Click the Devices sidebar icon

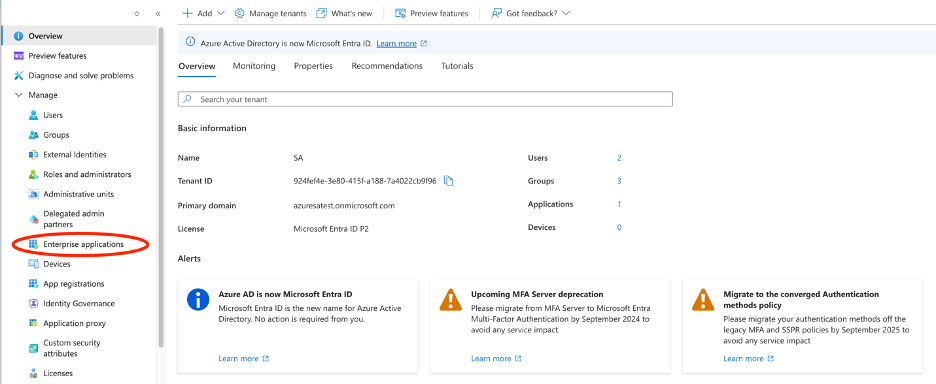33,264
